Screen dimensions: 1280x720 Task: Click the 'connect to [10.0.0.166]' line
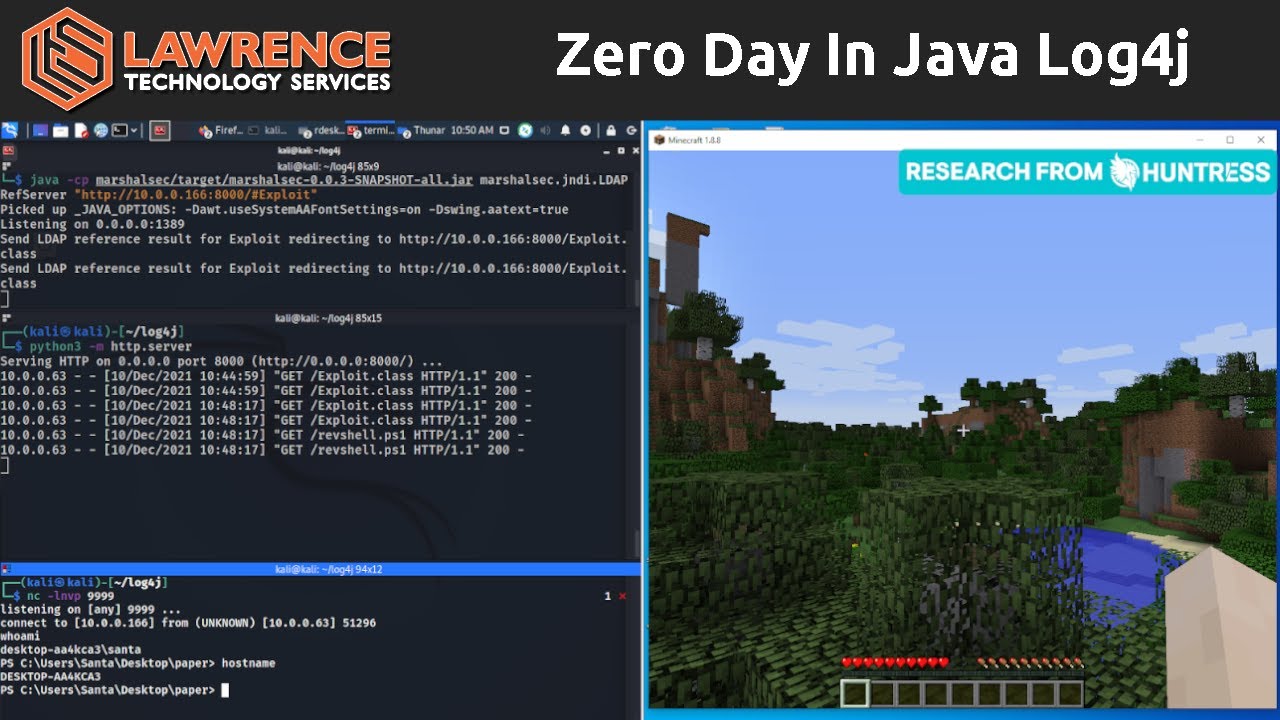pos(188,623)
